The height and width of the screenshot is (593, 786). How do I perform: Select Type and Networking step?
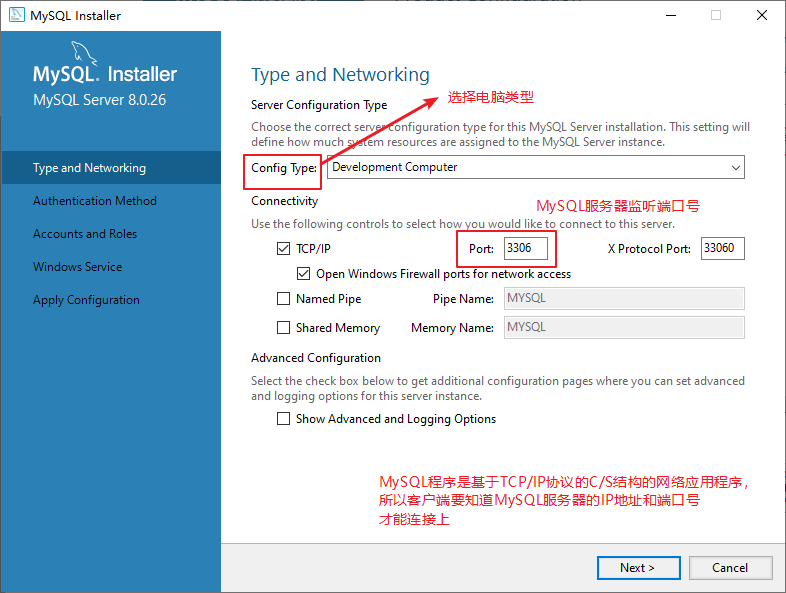[111, 168]
